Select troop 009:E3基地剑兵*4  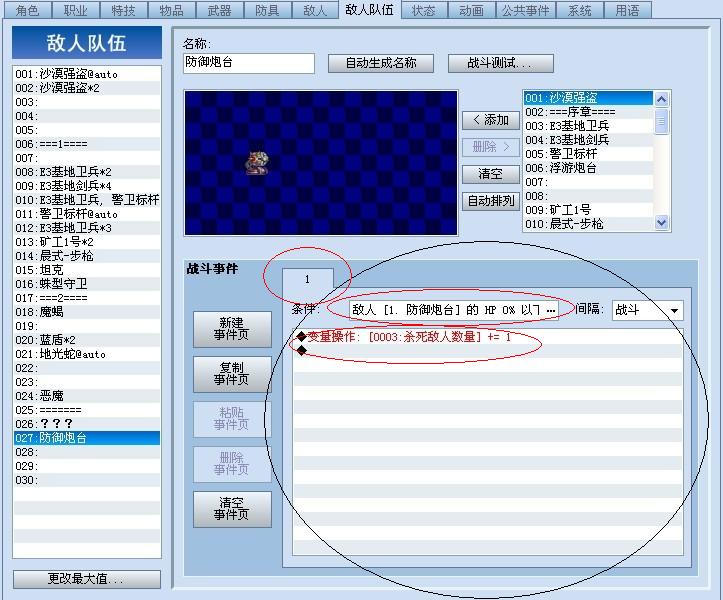[87, 186]
